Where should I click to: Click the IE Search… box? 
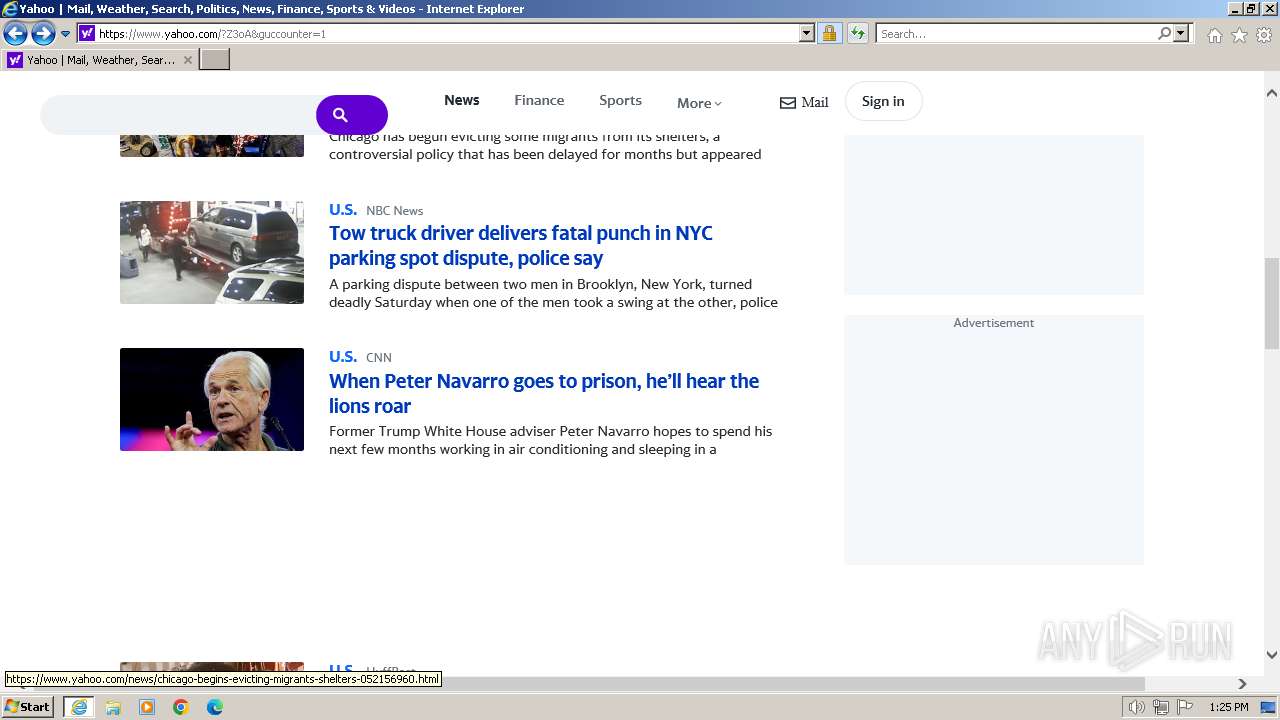pyautogui.click(x=1016, y=33)
